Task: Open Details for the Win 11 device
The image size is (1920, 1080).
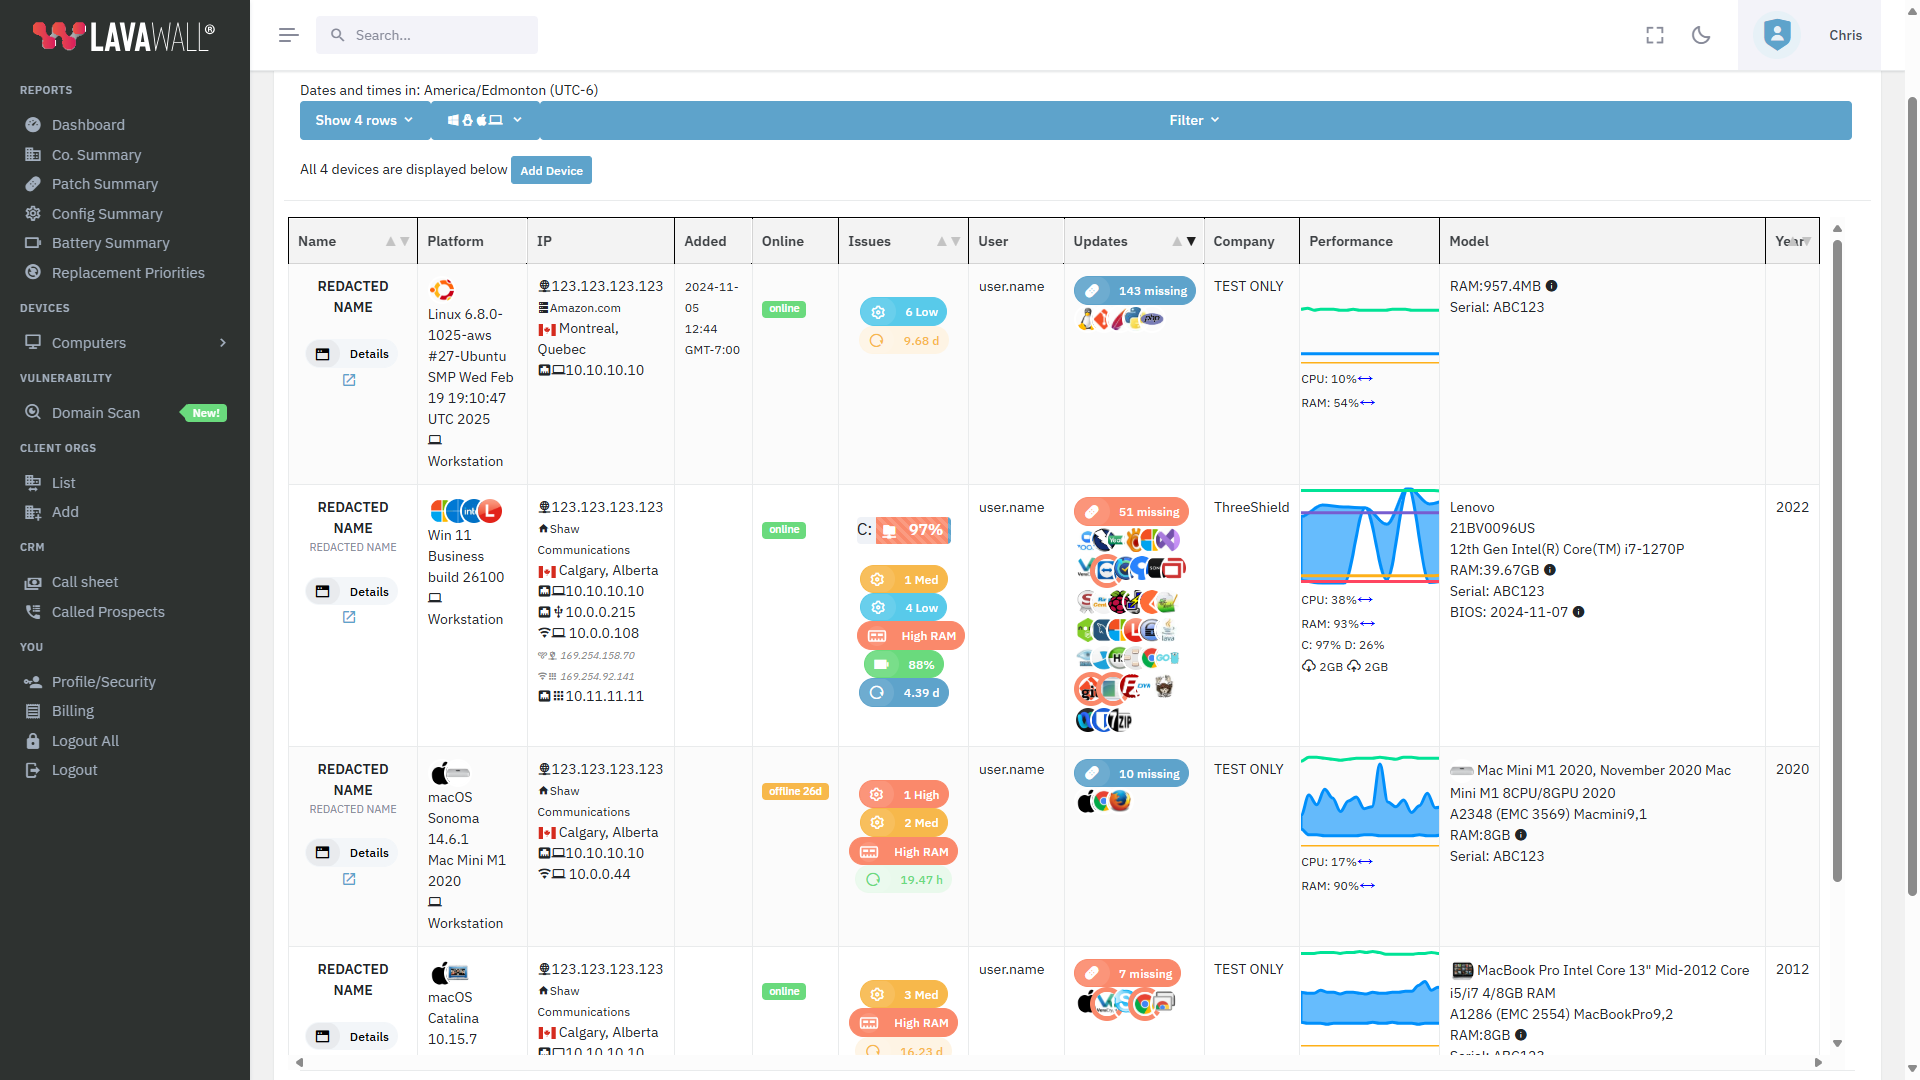Action: coord(352,592)
